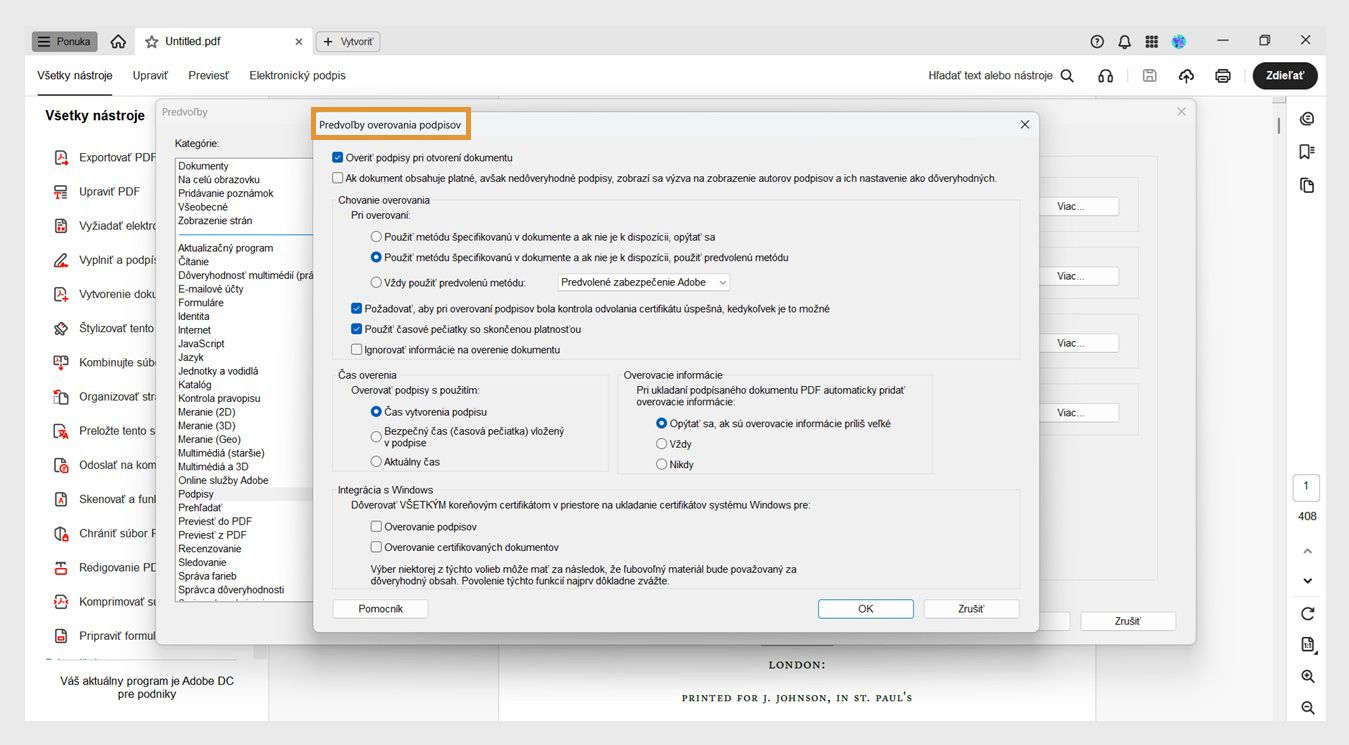
Task: Click Zrušiť in the Predvoľby window
Action: 1128,621
